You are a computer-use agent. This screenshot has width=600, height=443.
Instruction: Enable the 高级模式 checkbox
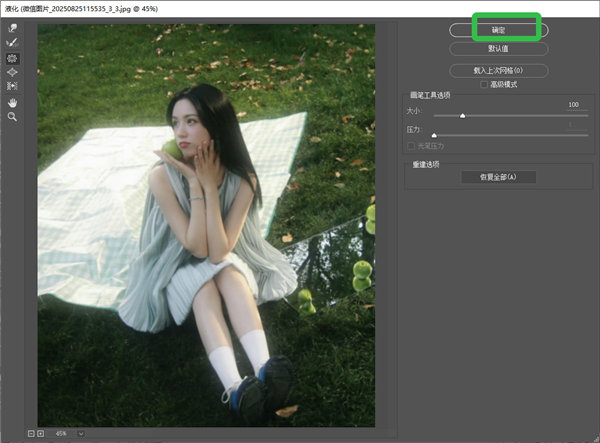coord(484,85)
